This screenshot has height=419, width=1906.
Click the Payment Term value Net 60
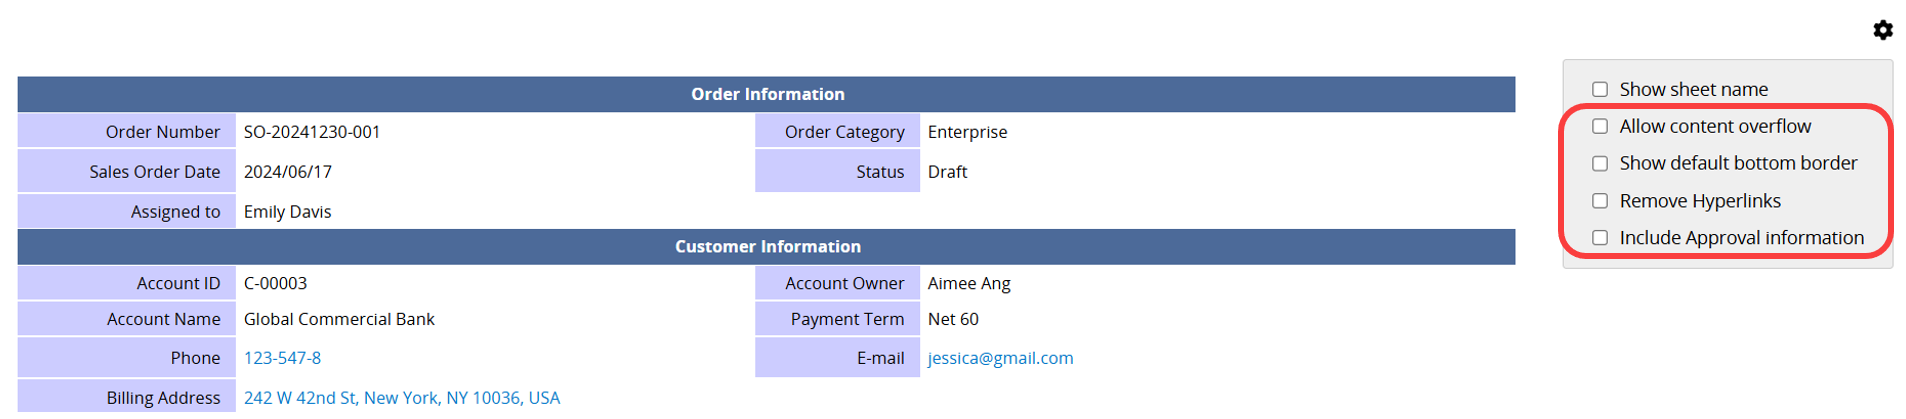pos(953,320)
